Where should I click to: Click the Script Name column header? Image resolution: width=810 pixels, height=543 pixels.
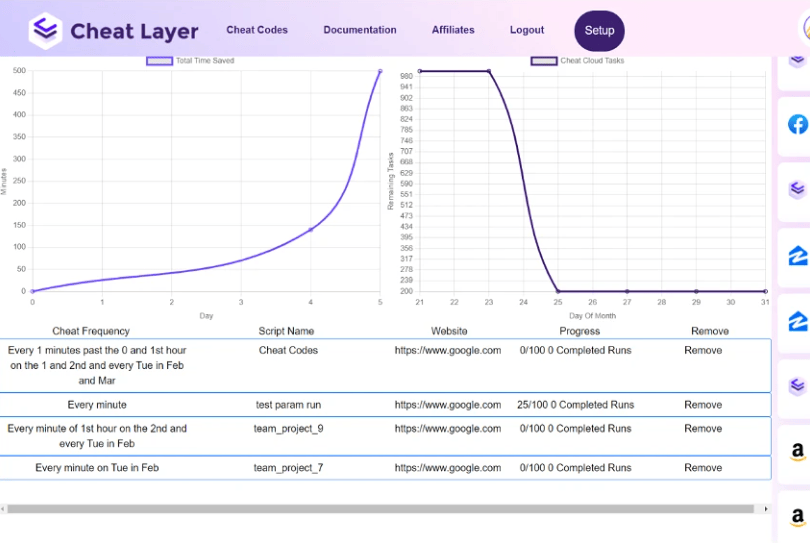click(x=286, y=331)
